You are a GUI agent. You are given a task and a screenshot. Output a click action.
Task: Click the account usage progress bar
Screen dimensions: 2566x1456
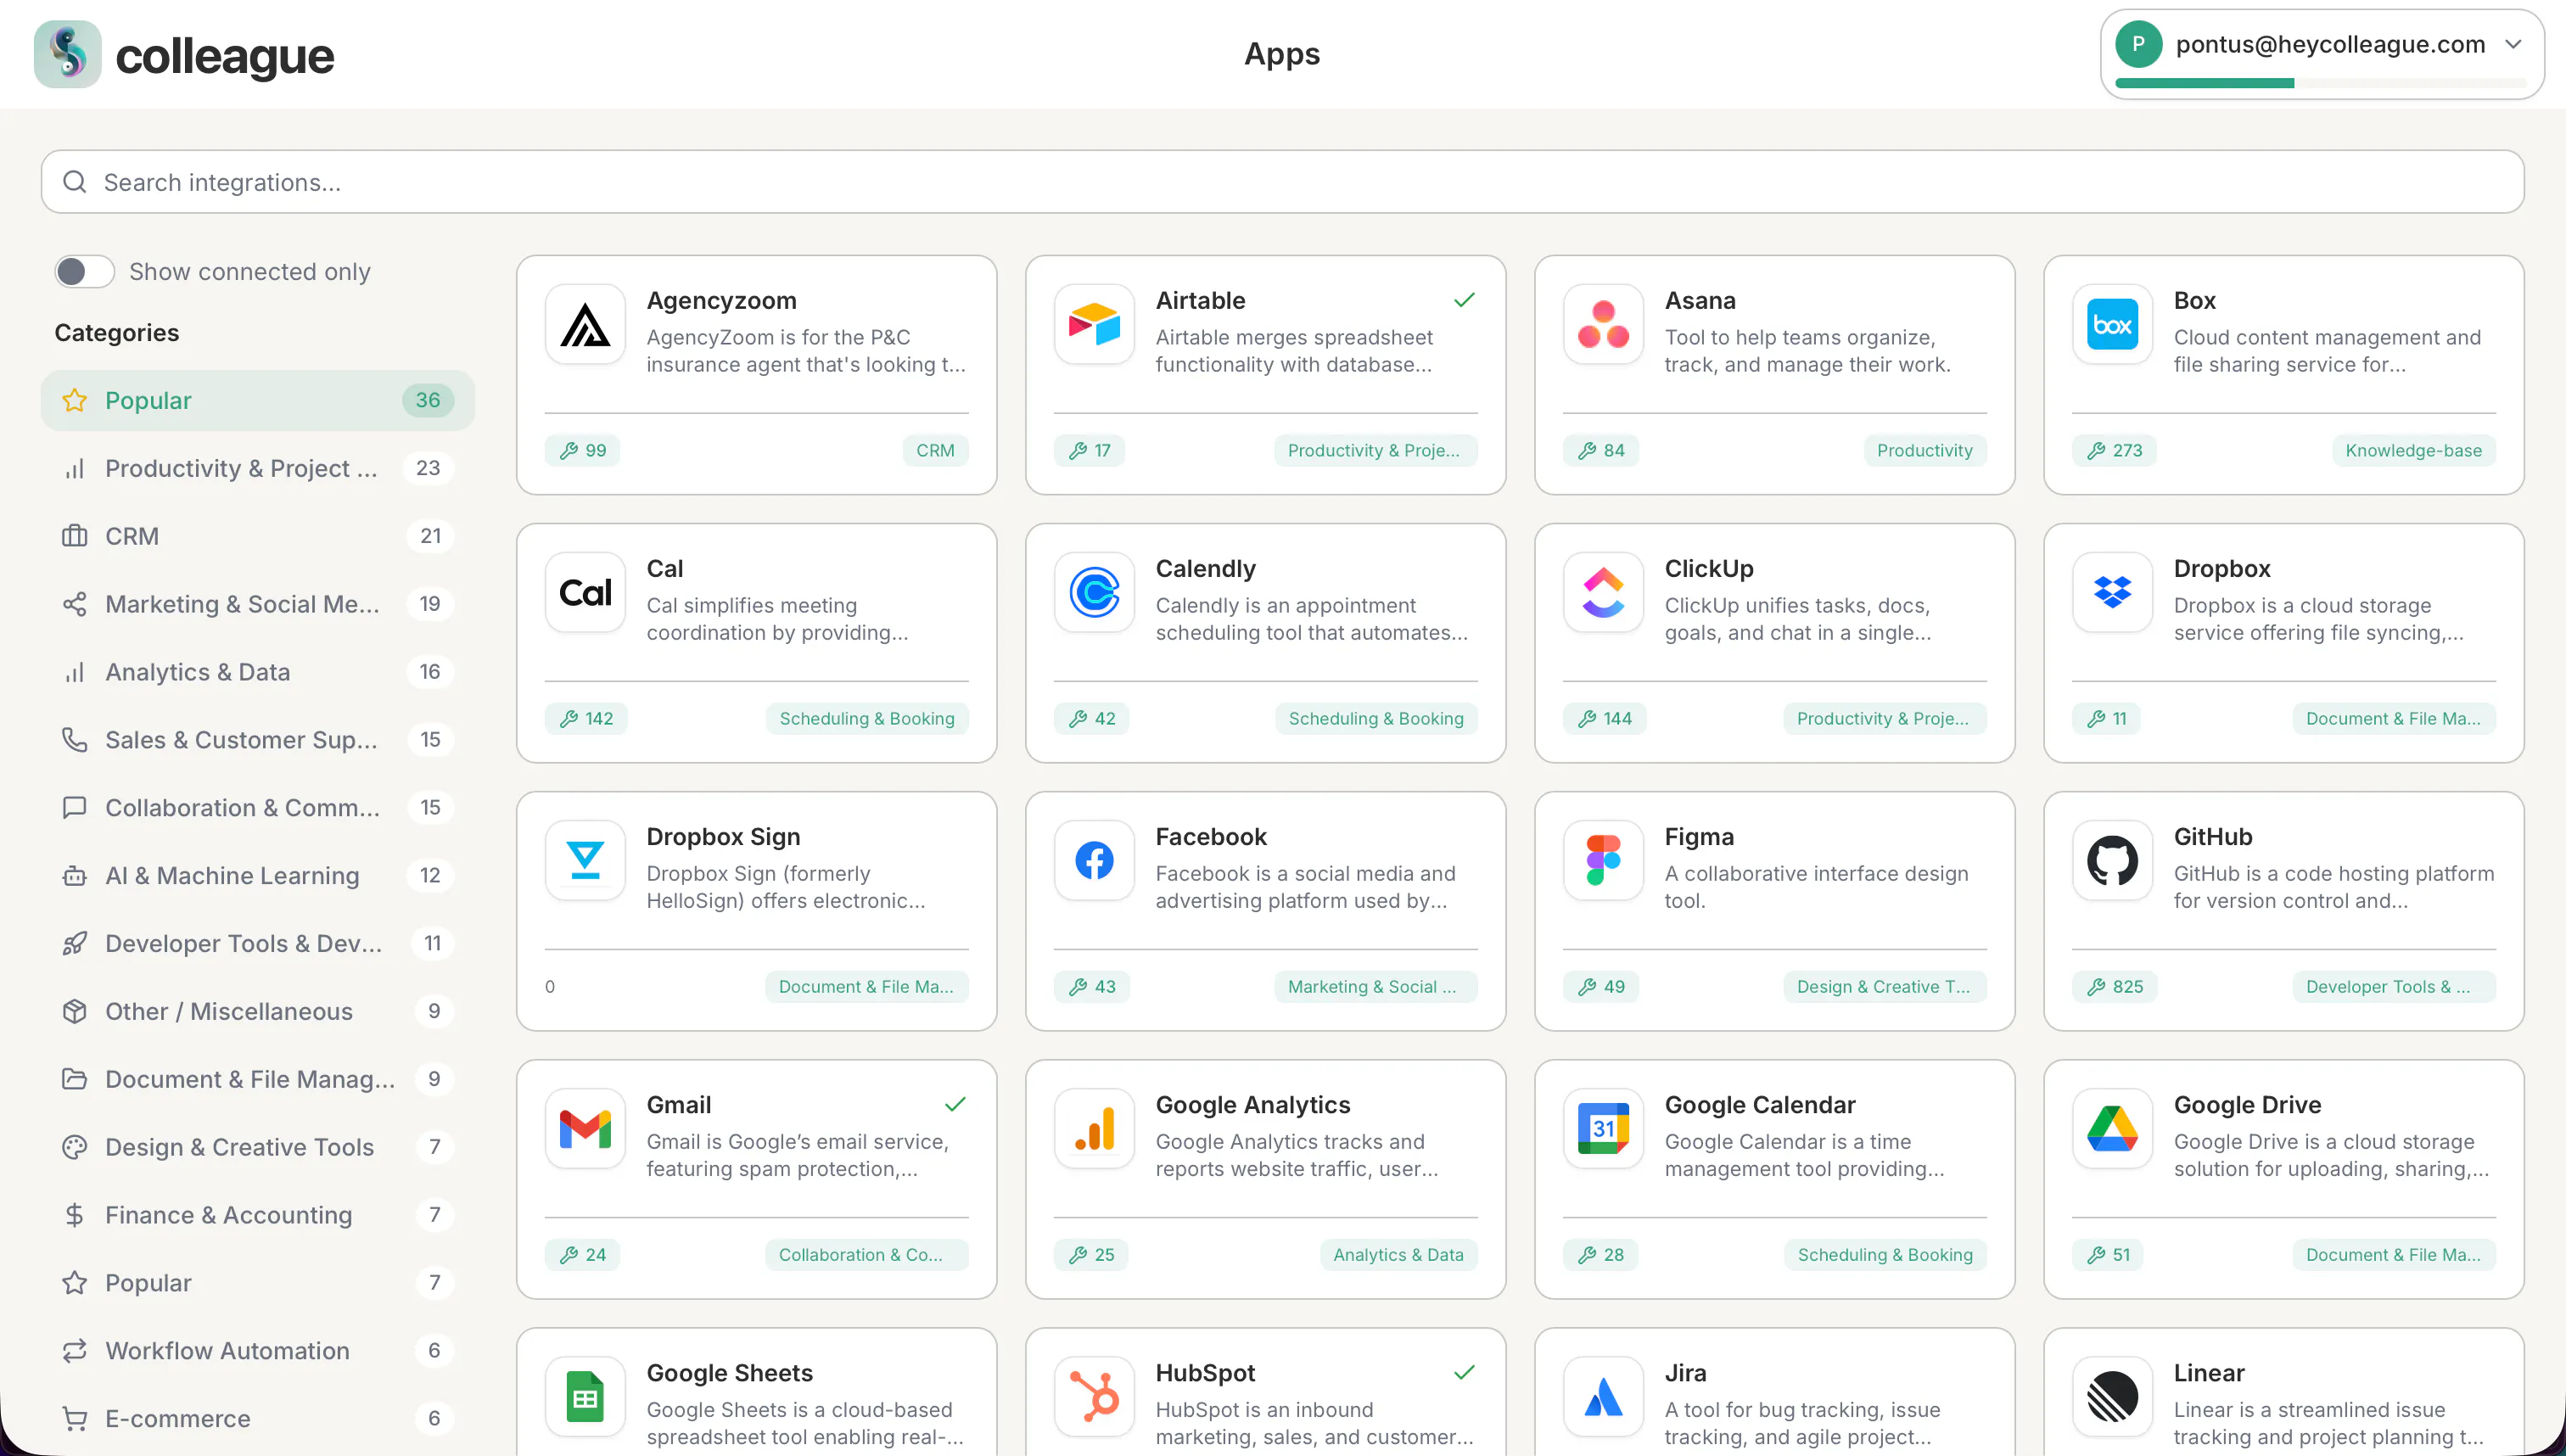pos(2320,83)
